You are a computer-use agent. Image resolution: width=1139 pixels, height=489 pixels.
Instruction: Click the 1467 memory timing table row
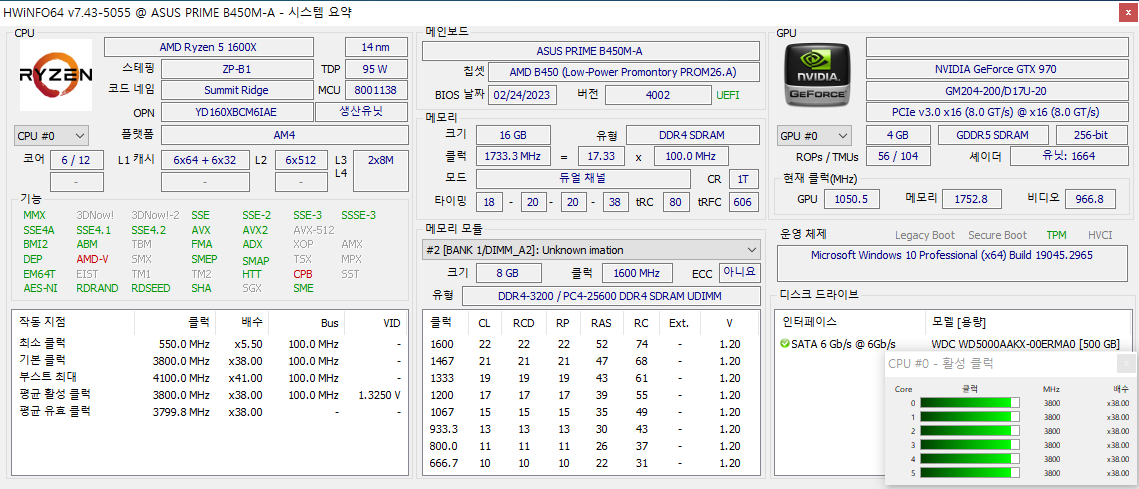click(591, 360)
